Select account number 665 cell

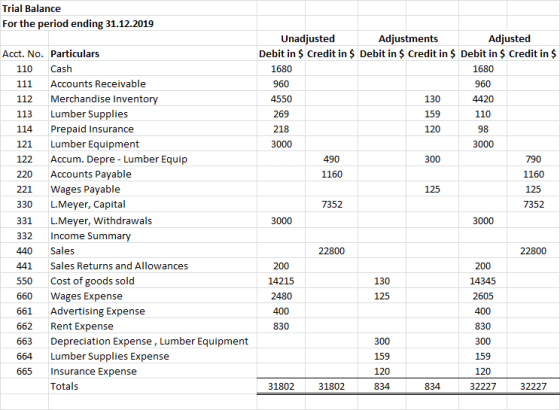[24, 371]
